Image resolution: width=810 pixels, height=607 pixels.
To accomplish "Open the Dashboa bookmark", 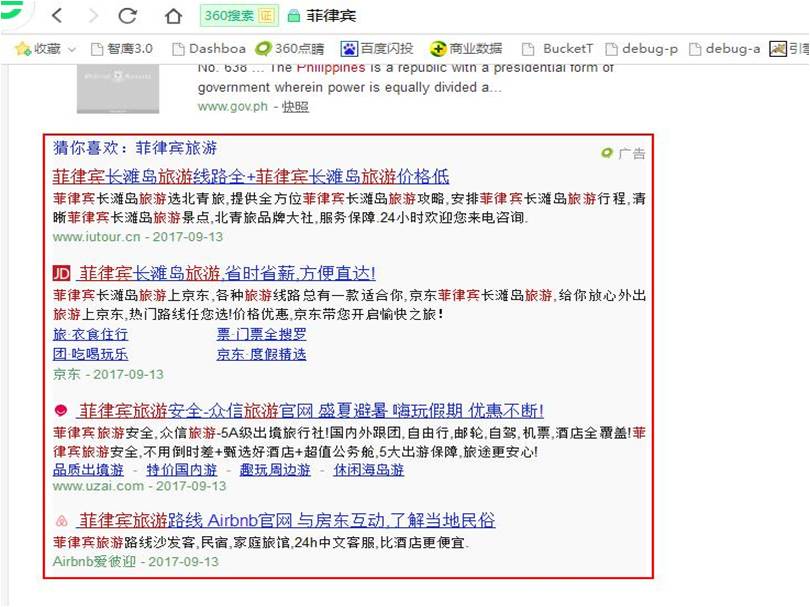I will click(x=209, y=49).
